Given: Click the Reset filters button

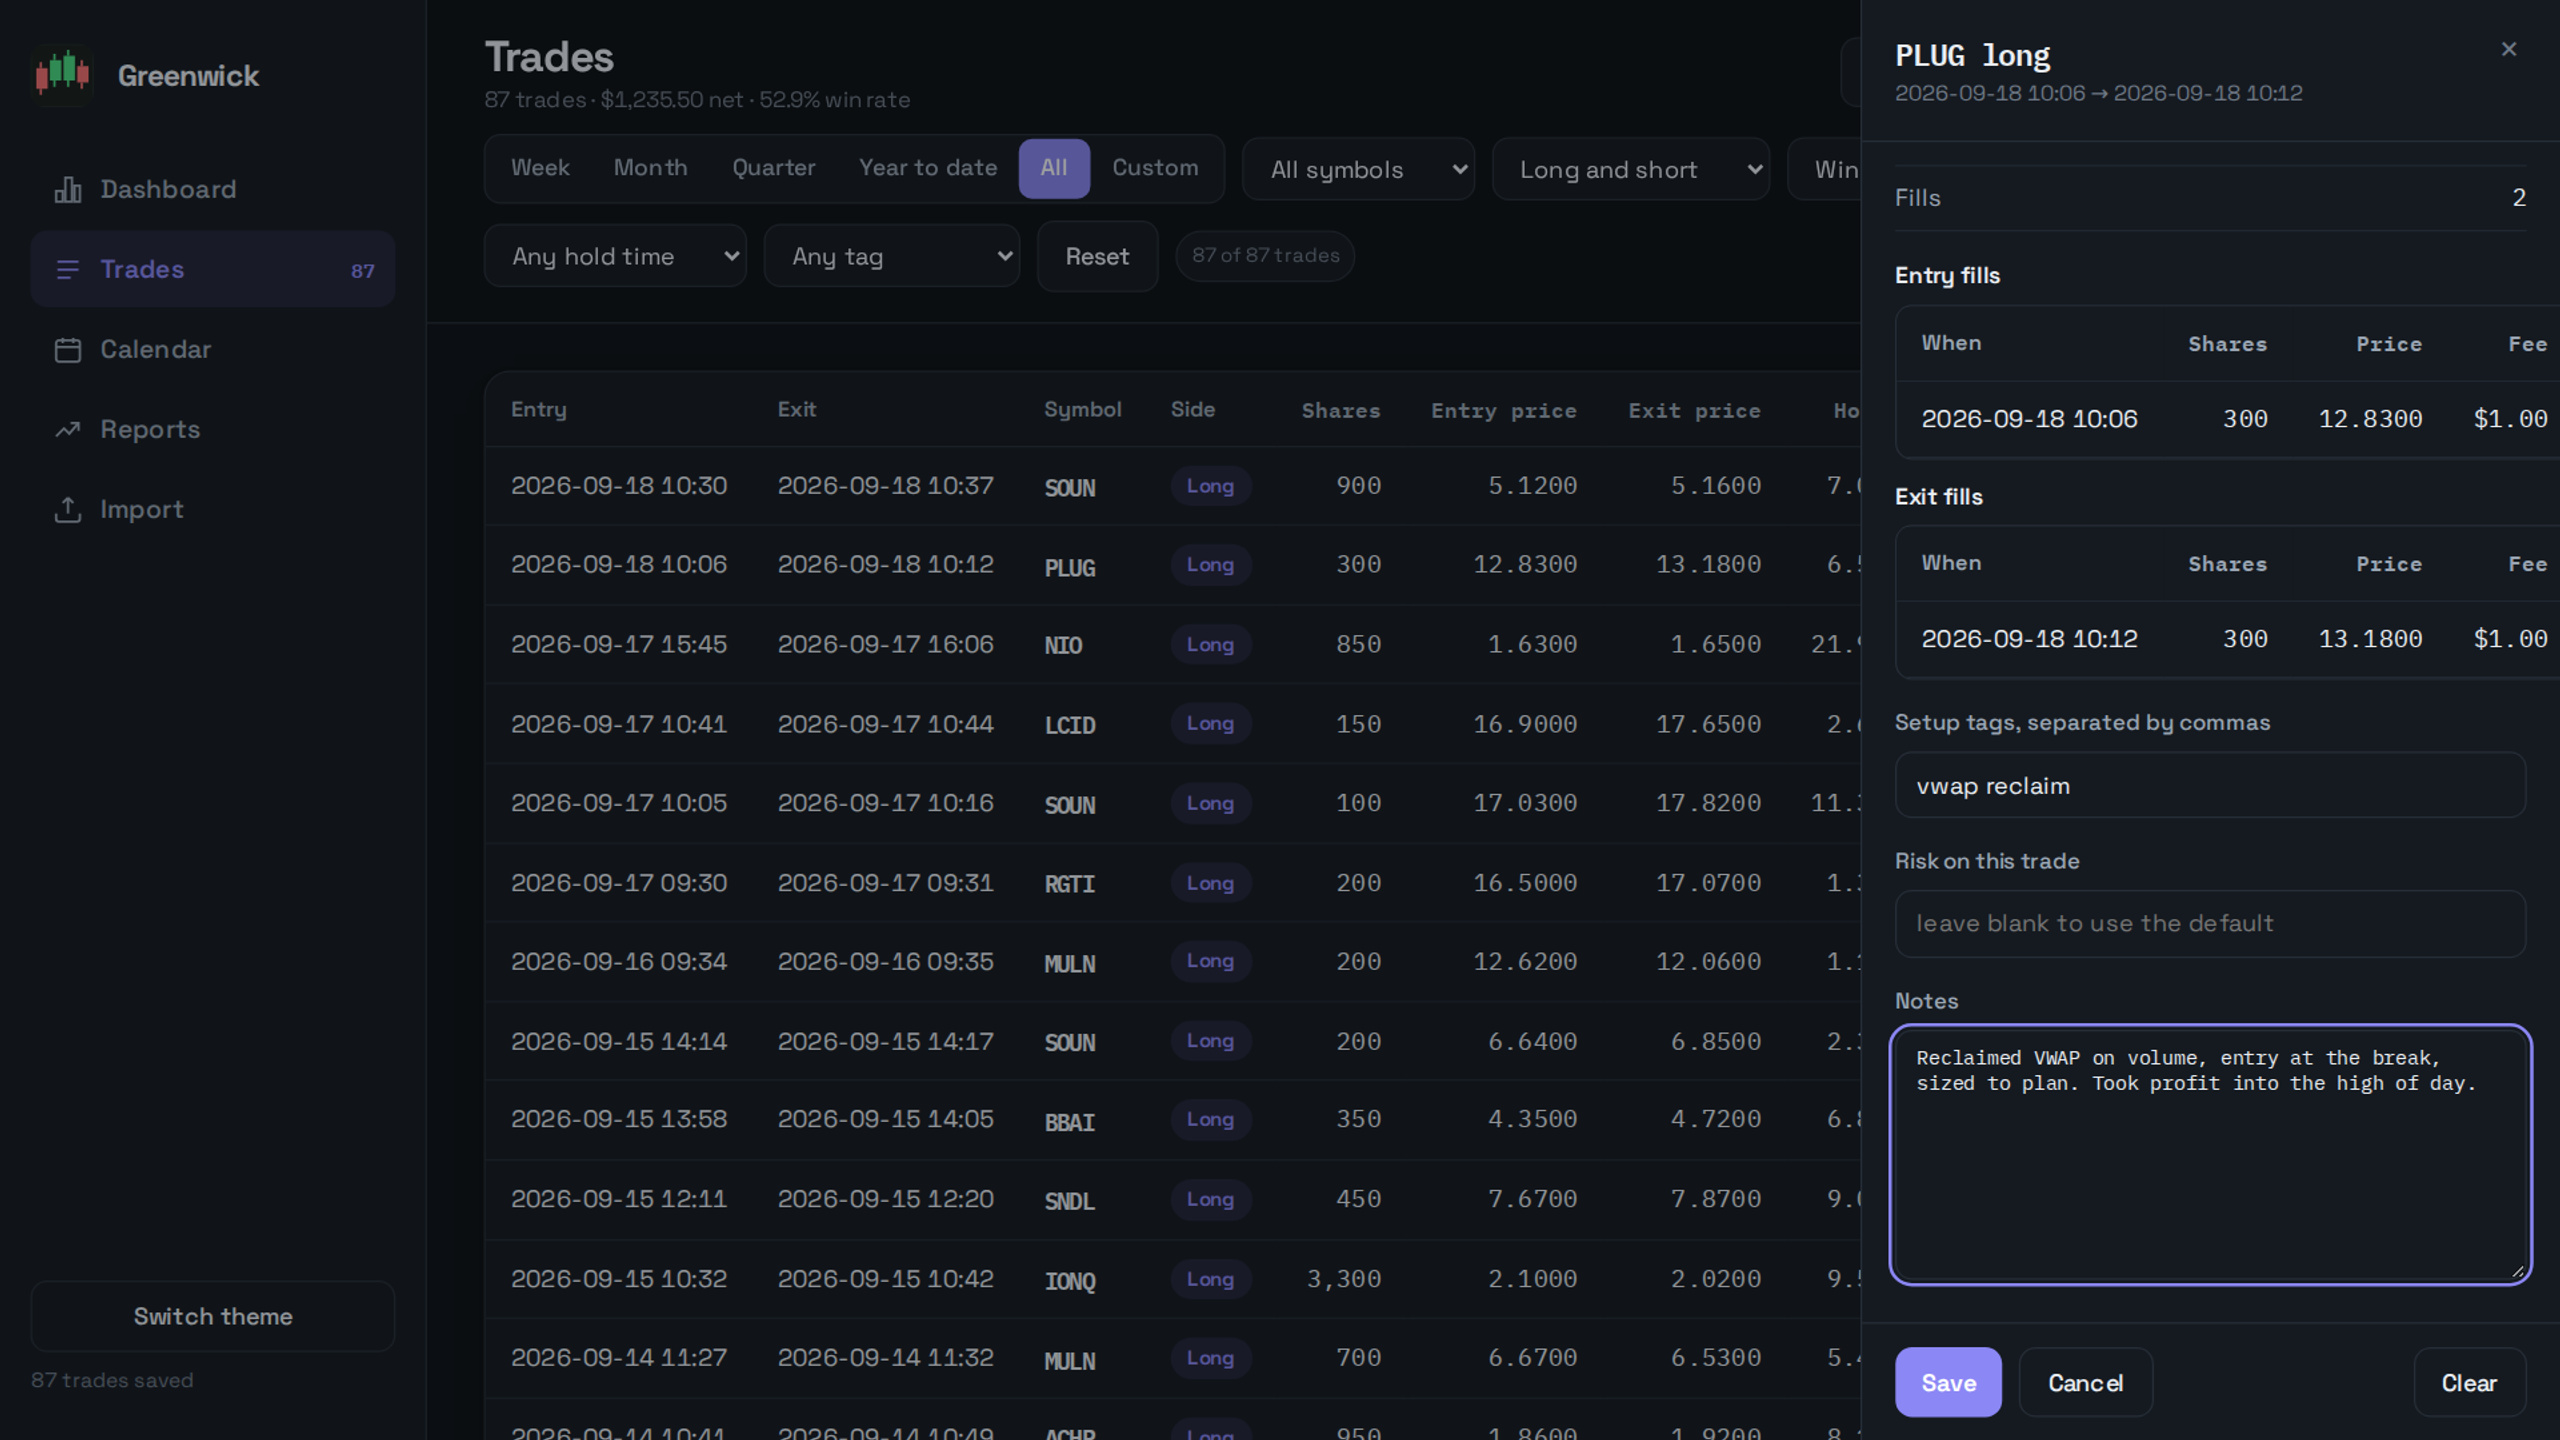Looking at the screenshot, I should pyautogui.click(x=1097, y=256).
